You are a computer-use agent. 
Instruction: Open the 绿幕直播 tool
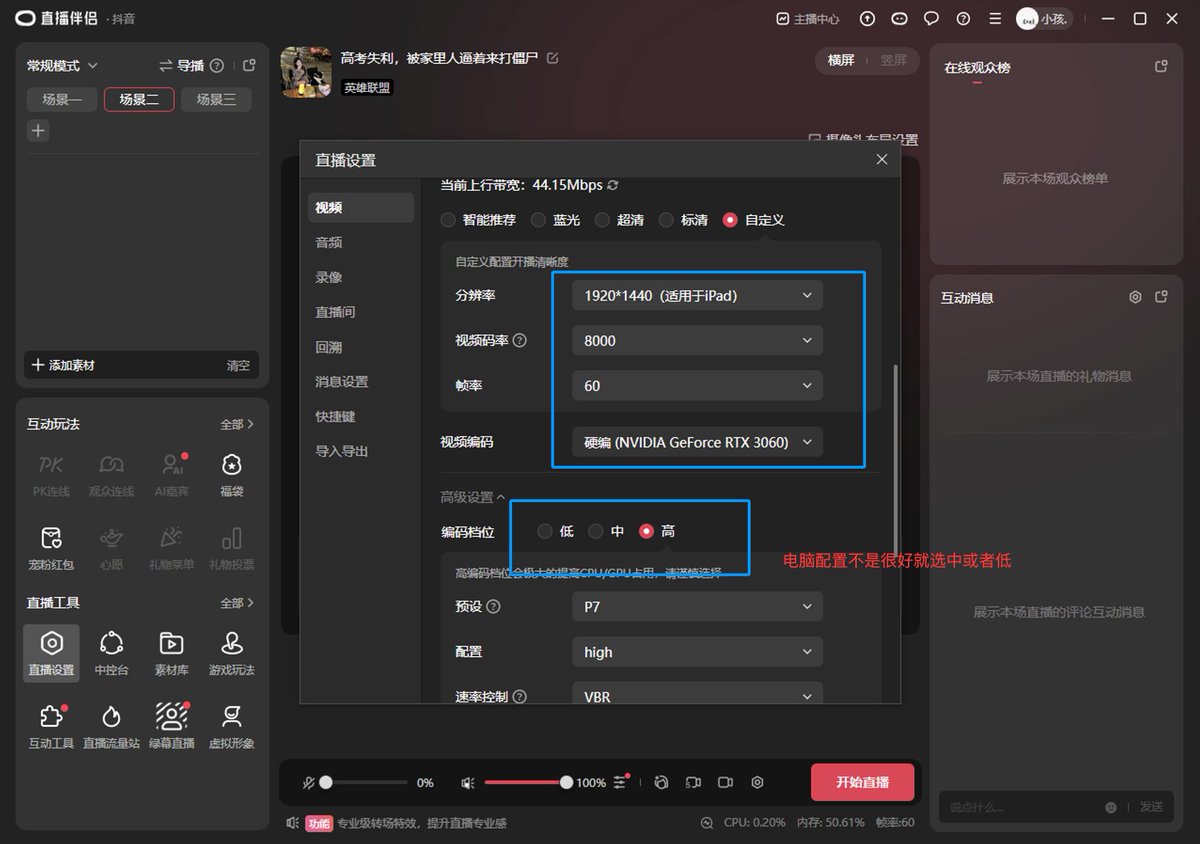coord(171,726)
